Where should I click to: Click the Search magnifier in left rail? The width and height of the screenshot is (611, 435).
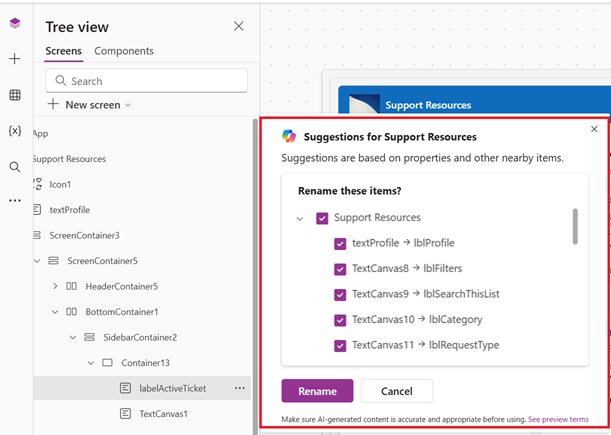point(14,167)
